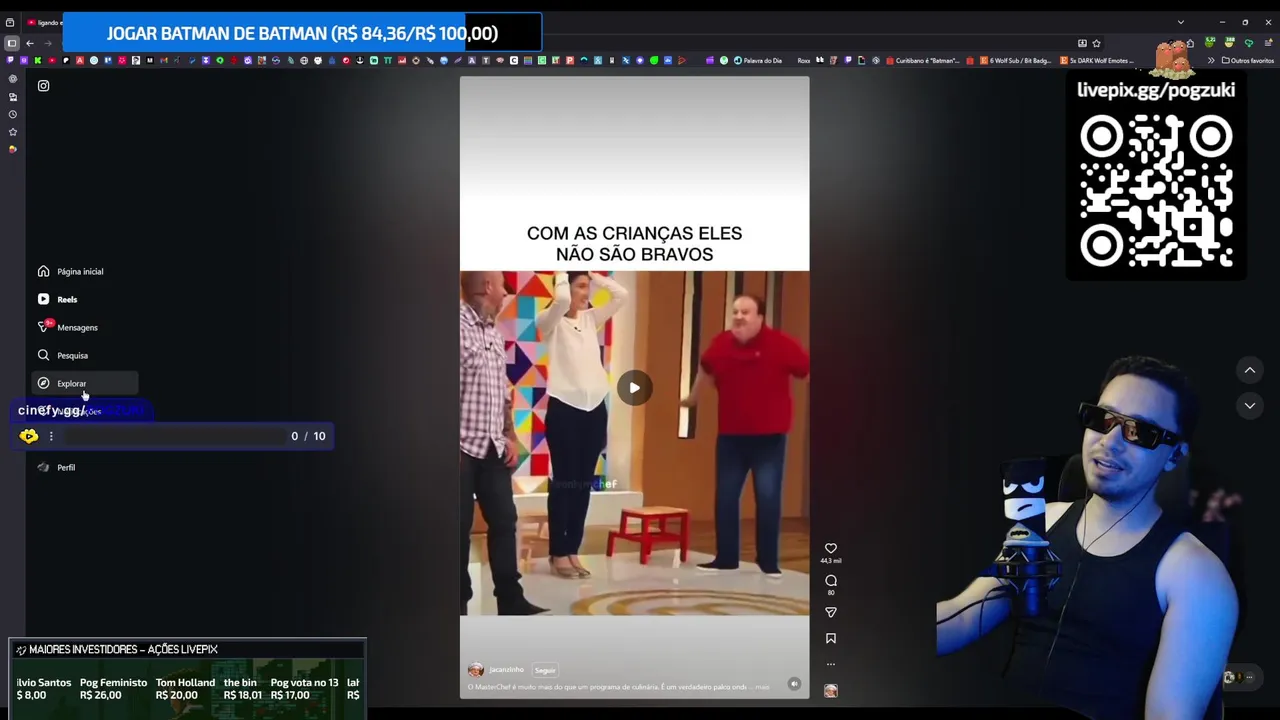This screenshot has width=1280, height=720.
Task: Open Curitibano é Batman bookmark
Action: coord(922,60)
